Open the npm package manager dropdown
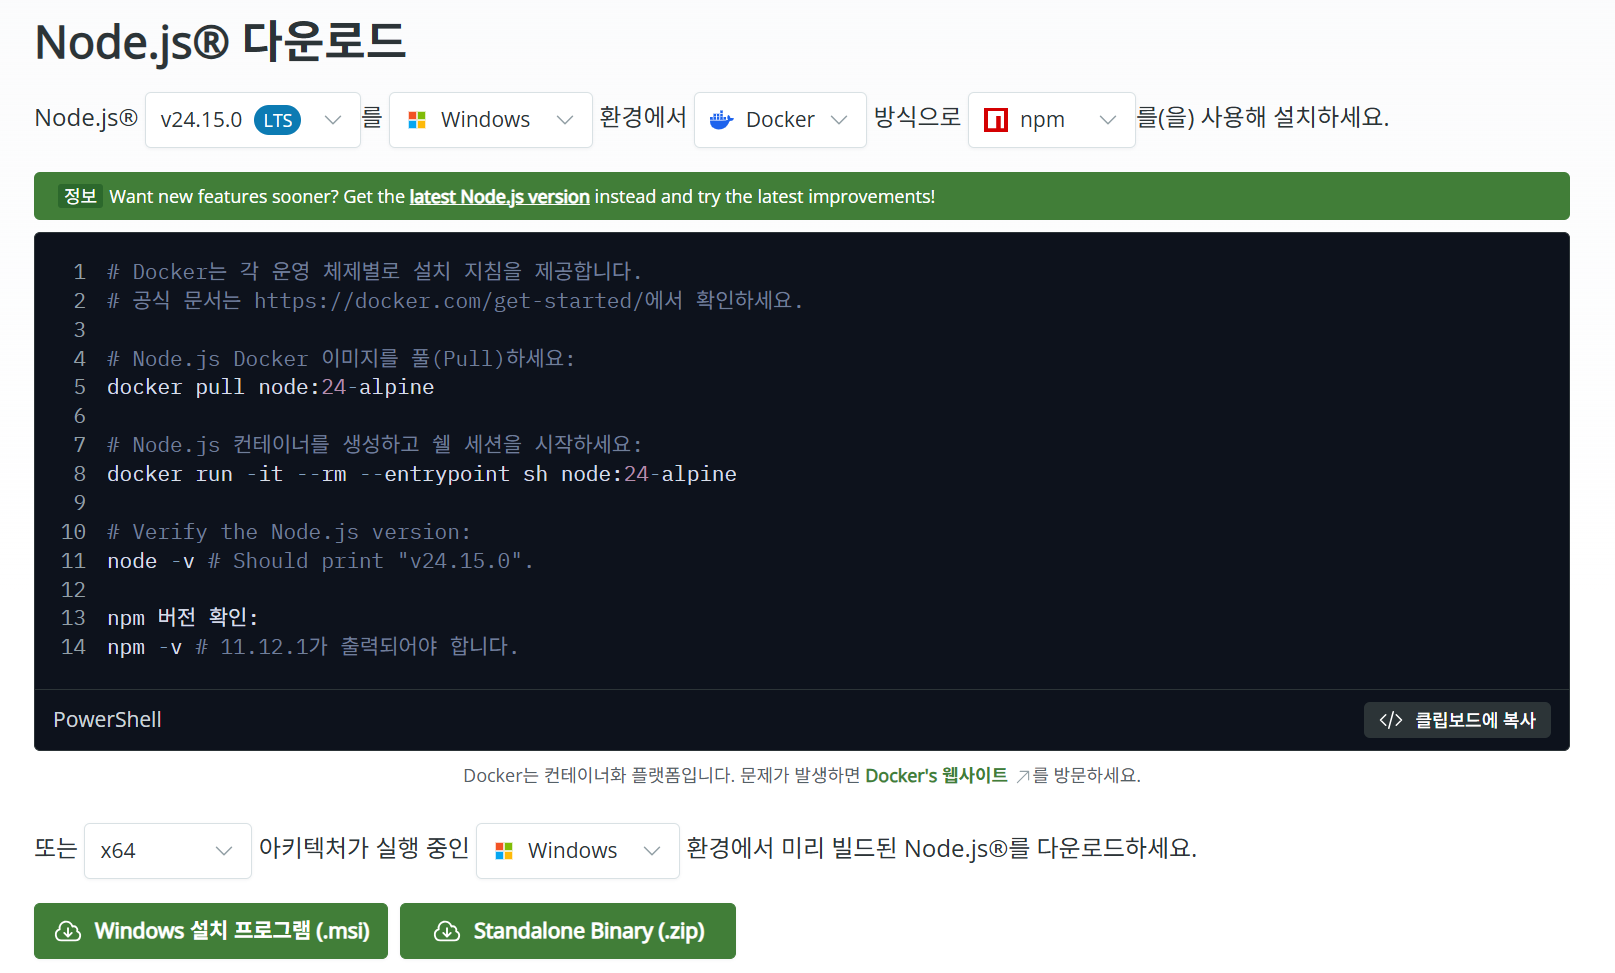 click(1051, 120)
